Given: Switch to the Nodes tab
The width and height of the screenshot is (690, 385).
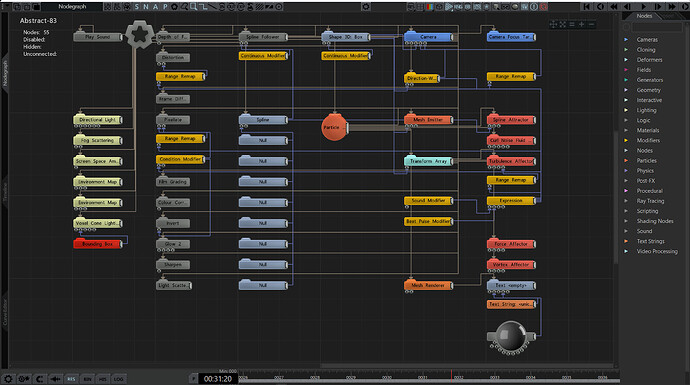Looking at the screenshot, I should [644, 16].
